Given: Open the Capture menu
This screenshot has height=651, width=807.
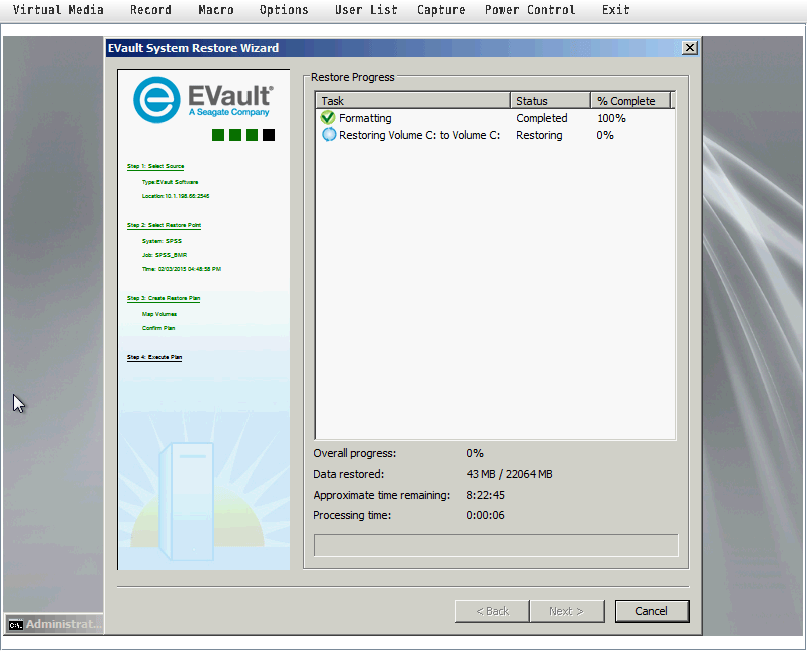Looking at the screenshot, I should pyautogui.click(x=441, y=10).
